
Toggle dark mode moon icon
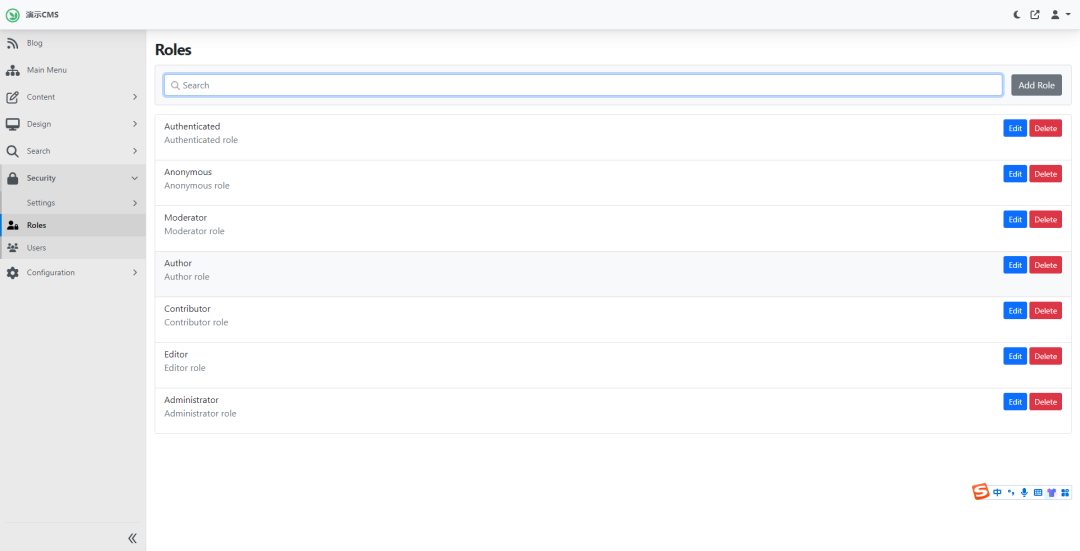pos(1018,15)
